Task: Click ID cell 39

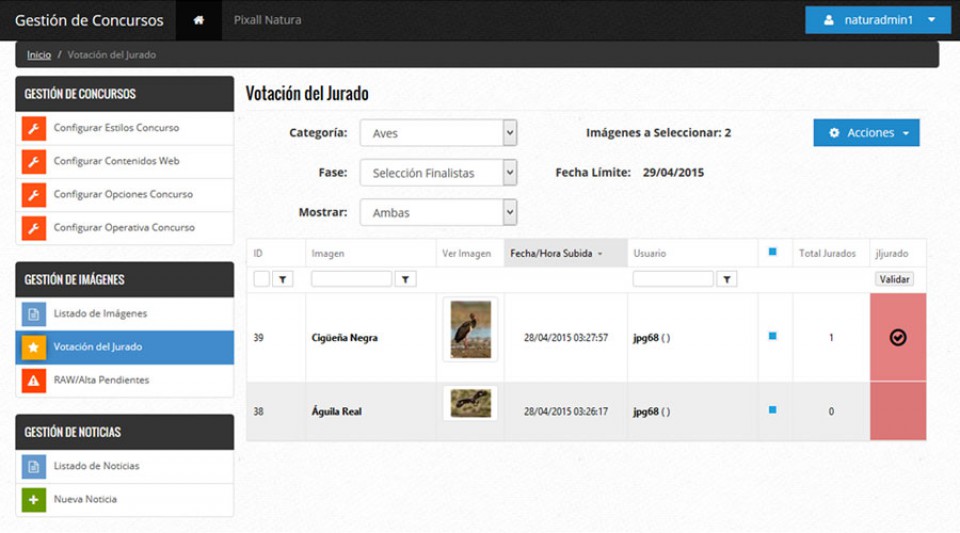Action: click(x=258, y=338)
